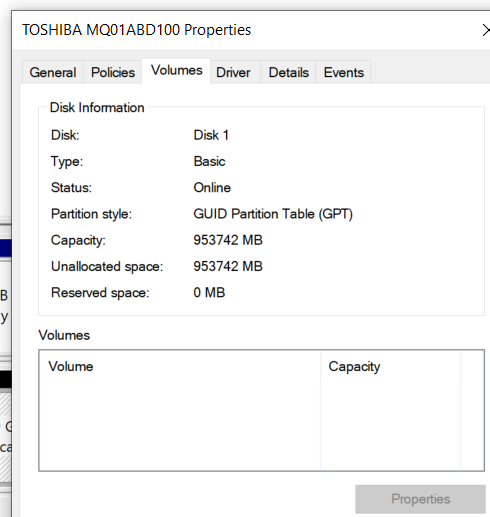Click the Volume column header

180,366
